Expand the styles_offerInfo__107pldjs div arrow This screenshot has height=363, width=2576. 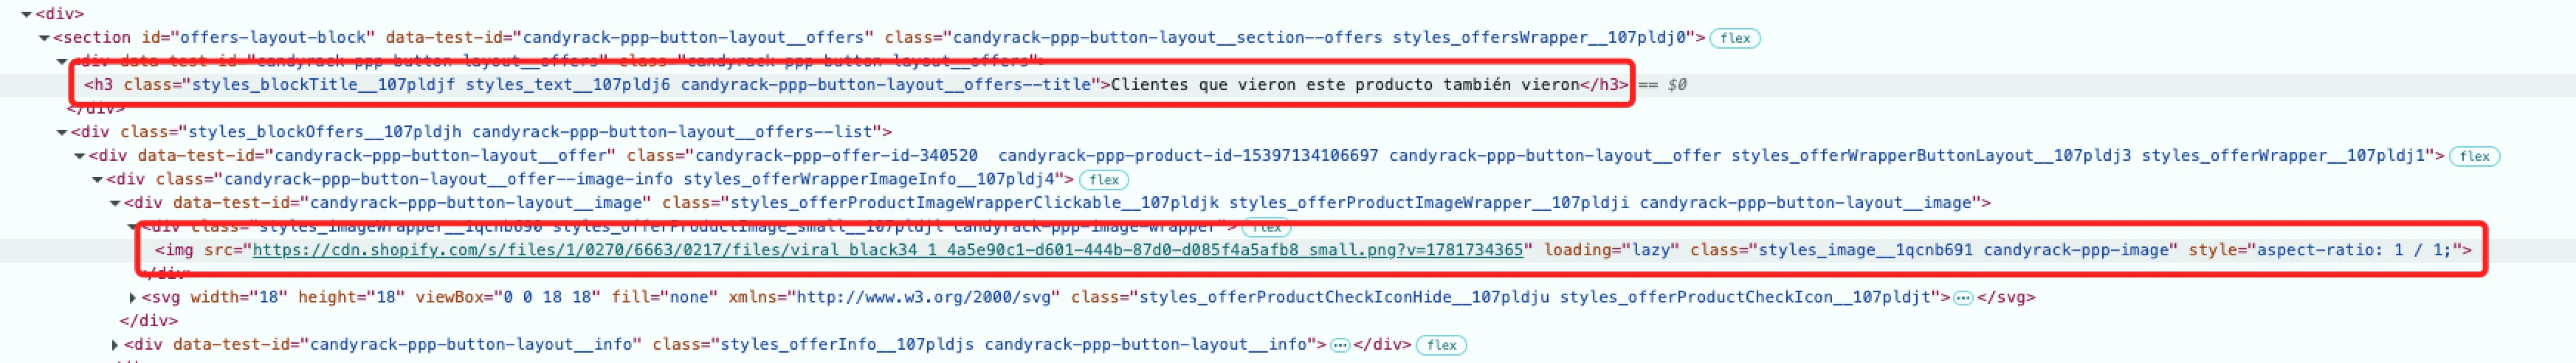(115, 345)
